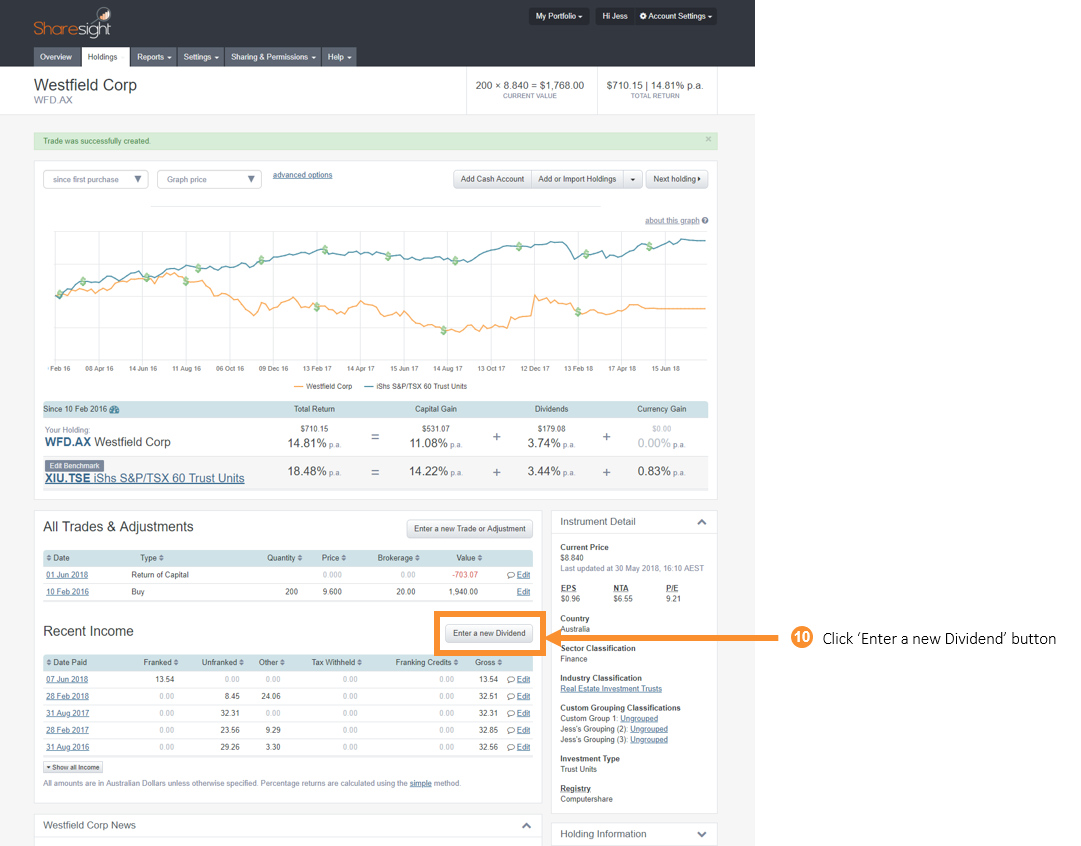Open the Reports menu
This screenshot has width=1081, height=846.
[154, 57]
